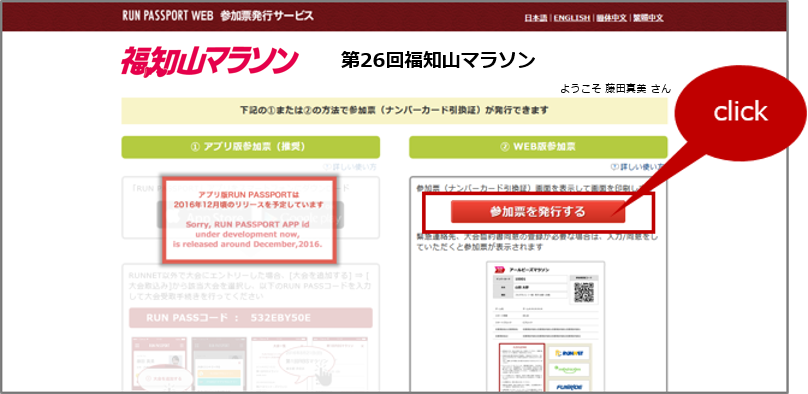Click the RUN PASSコード 532EBY50E bar
This screenshot has width=808, height=394.
point(250,318)
